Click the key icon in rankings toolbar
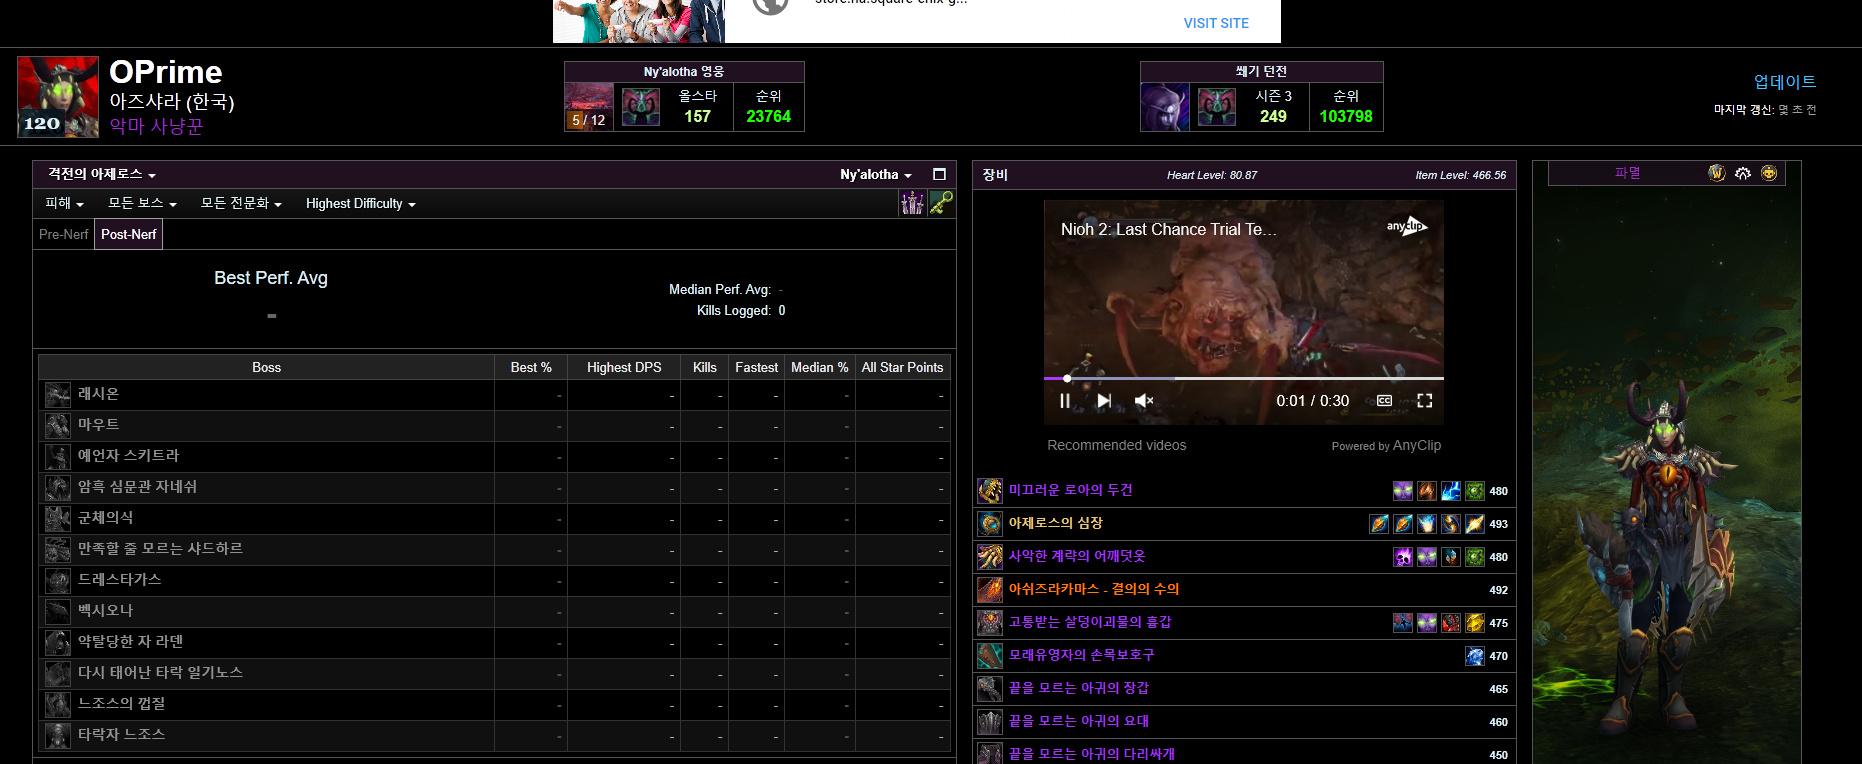This screenshot has width=1862, height=764. [x=941, y=203]
